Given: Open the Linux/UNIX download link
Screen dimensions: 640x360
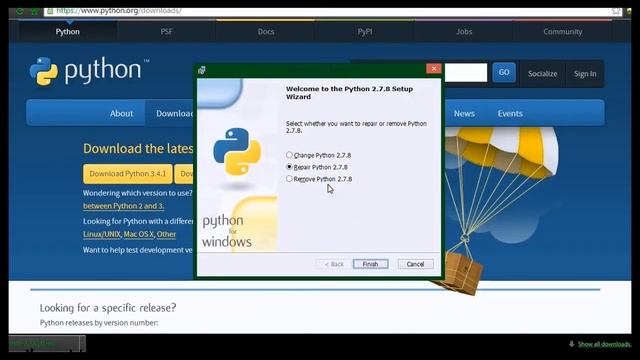Looking at the screenshot, I should [102, 234].
